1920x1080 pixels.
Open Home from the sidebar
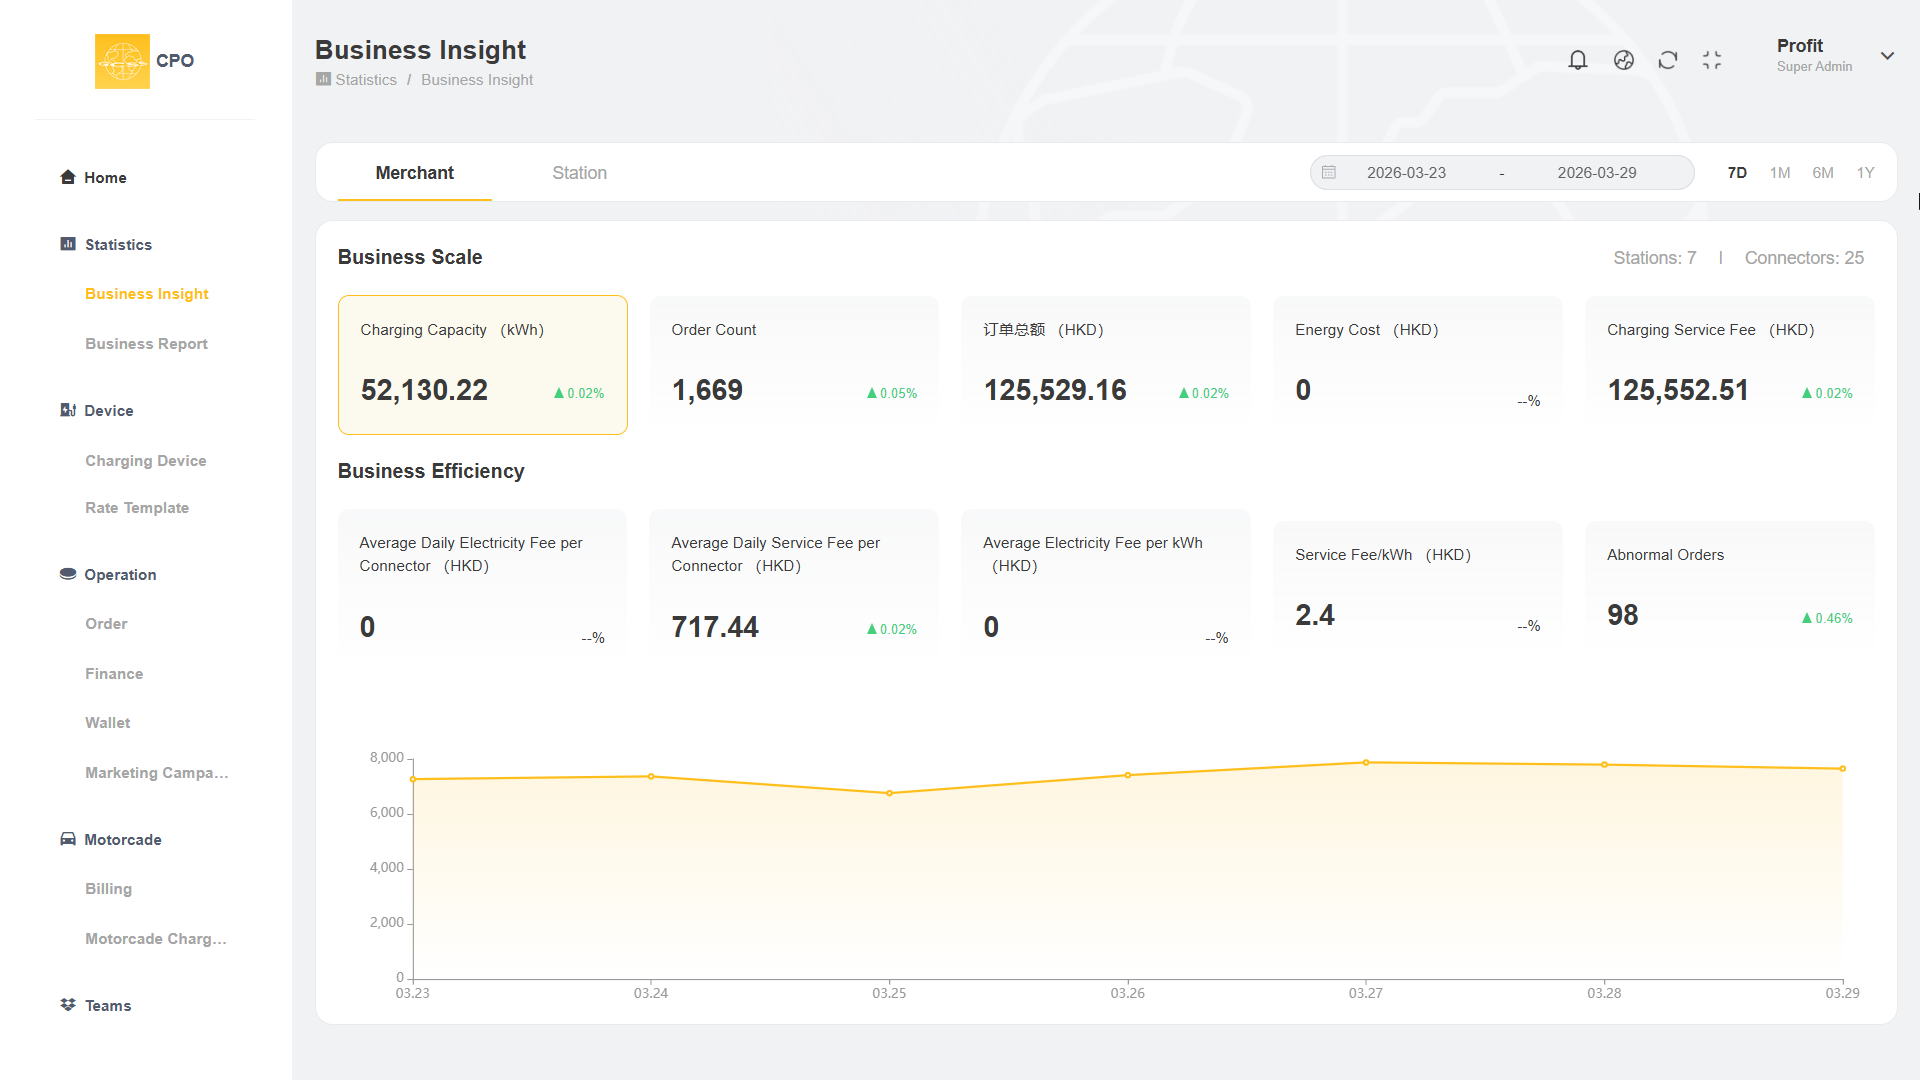point(104,178)
